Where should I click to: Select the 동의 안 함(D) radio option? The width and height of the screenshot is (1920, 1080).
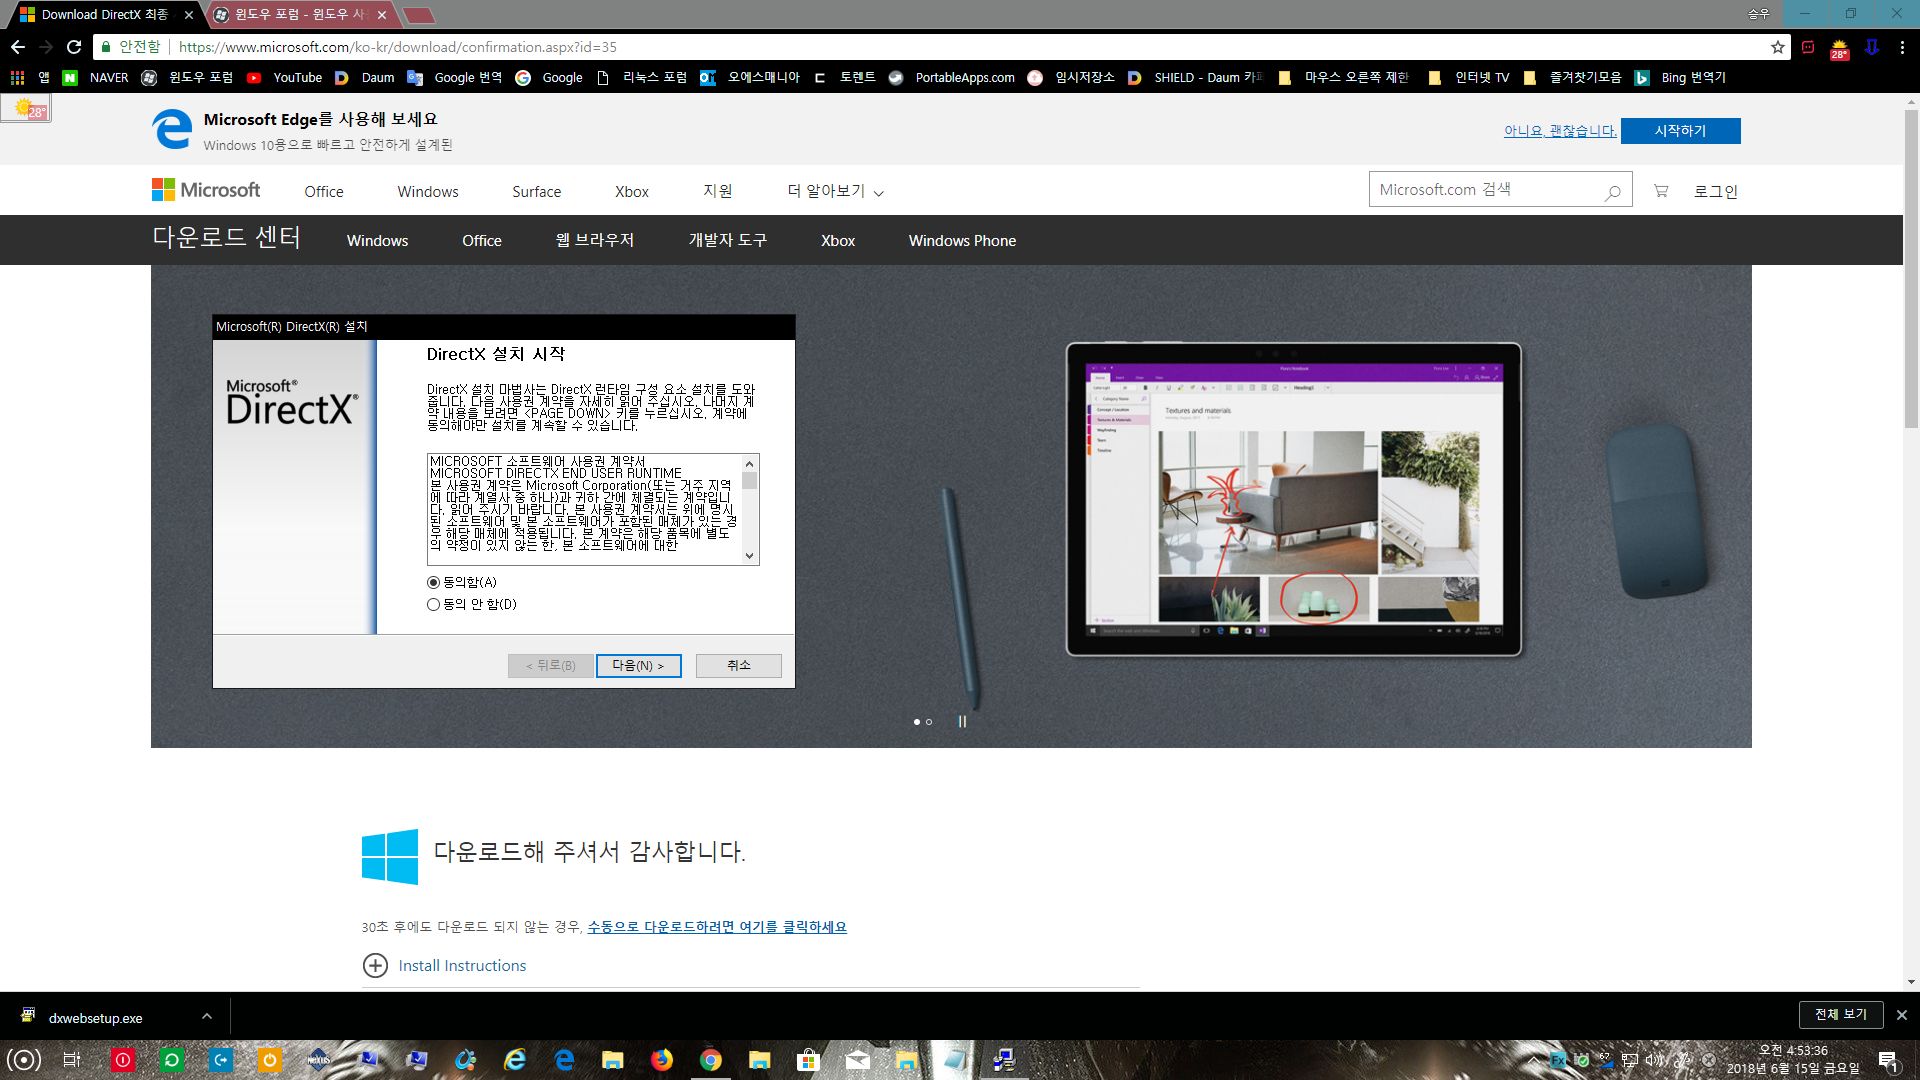tap(433, 604)
